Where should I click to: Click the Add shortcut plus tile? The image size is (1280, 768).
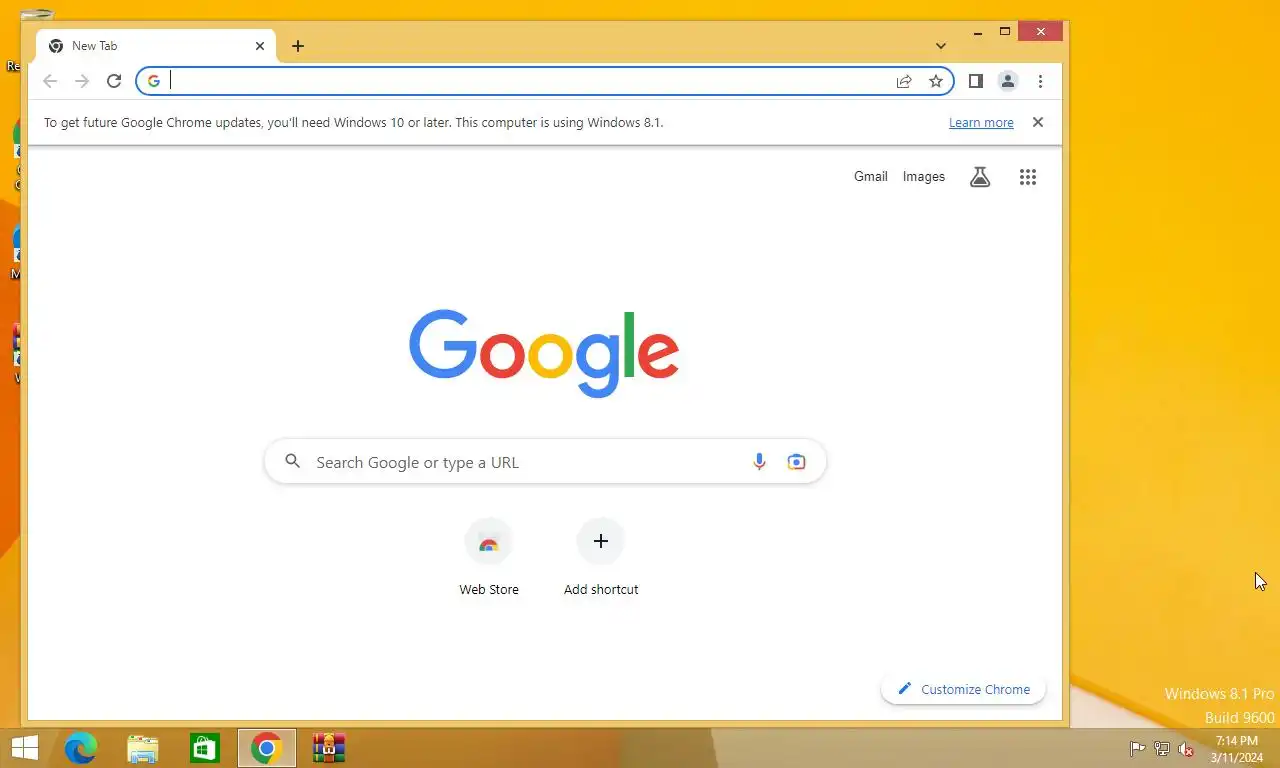tap(601, 558)
